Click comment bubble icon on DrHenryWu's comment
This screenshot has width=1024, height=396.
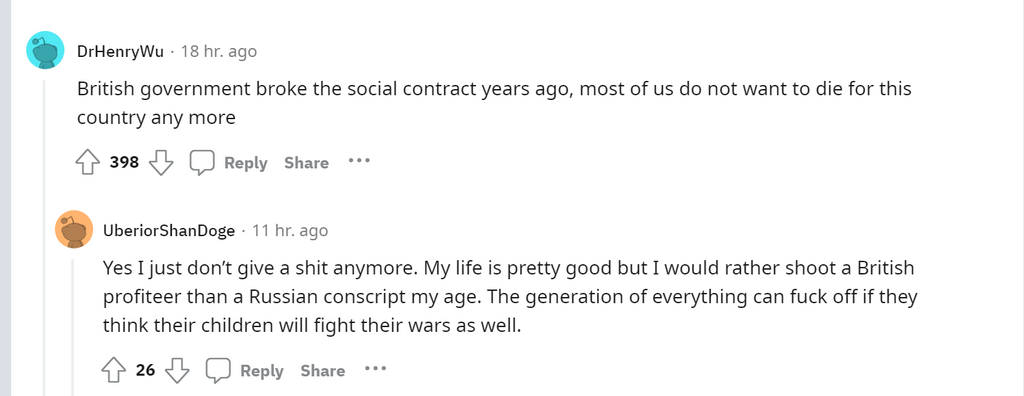202,163
